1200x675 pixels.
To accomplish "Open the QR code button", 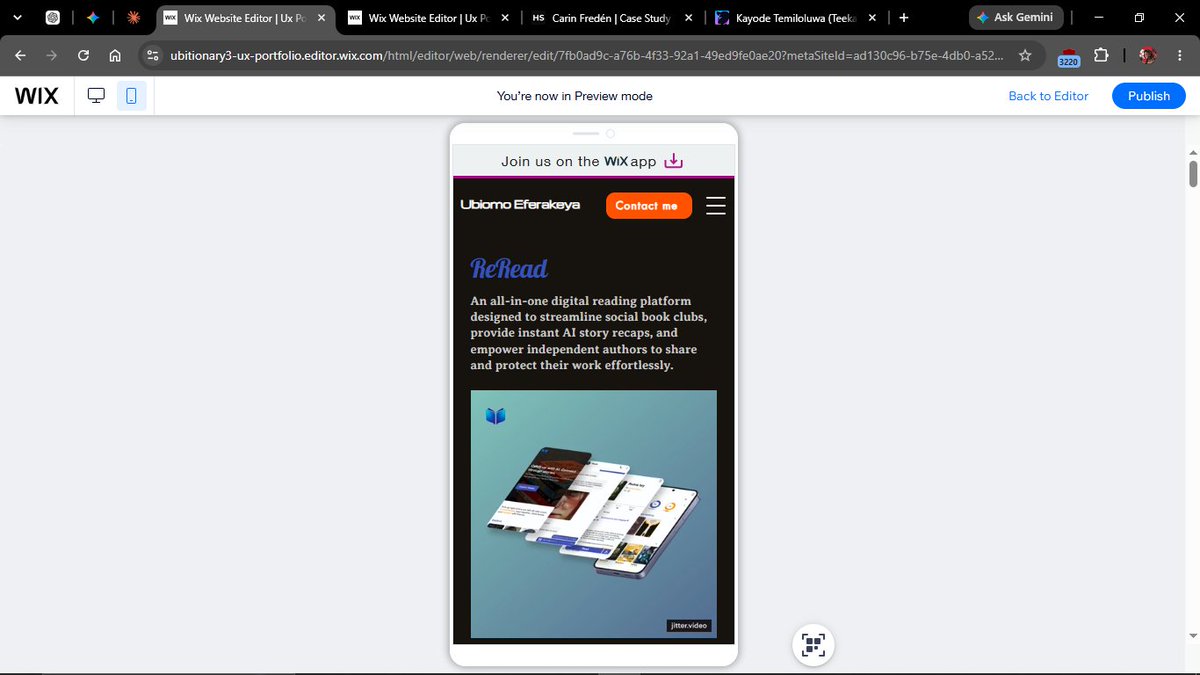I will [814, 645].
